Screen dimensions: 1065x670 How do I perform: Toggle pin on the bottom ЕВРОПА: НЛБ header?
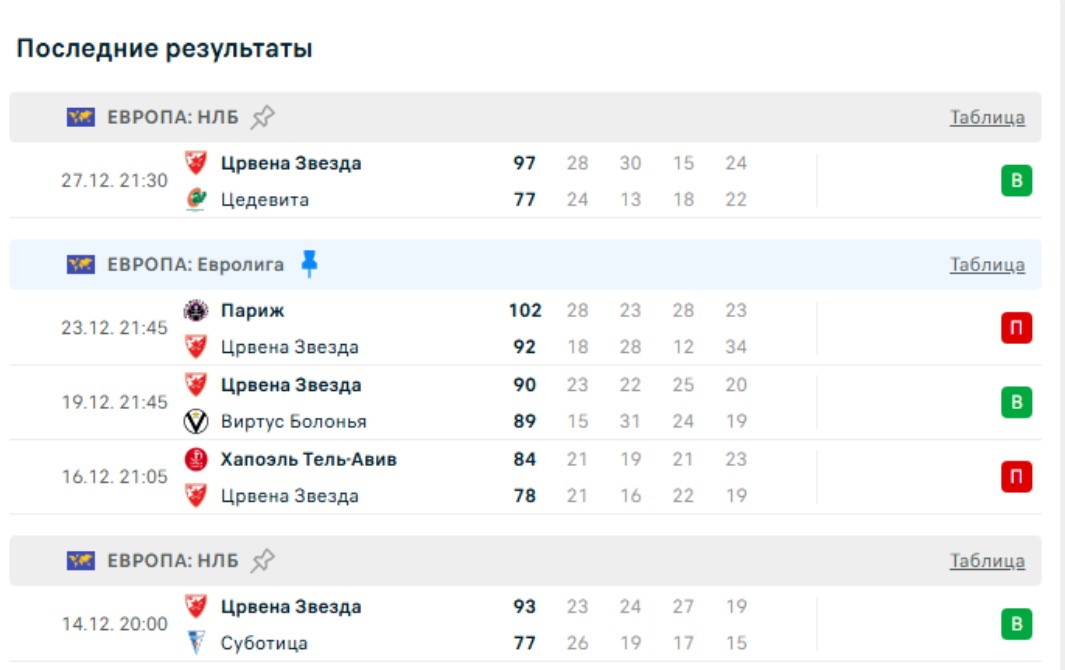(262, 561)
